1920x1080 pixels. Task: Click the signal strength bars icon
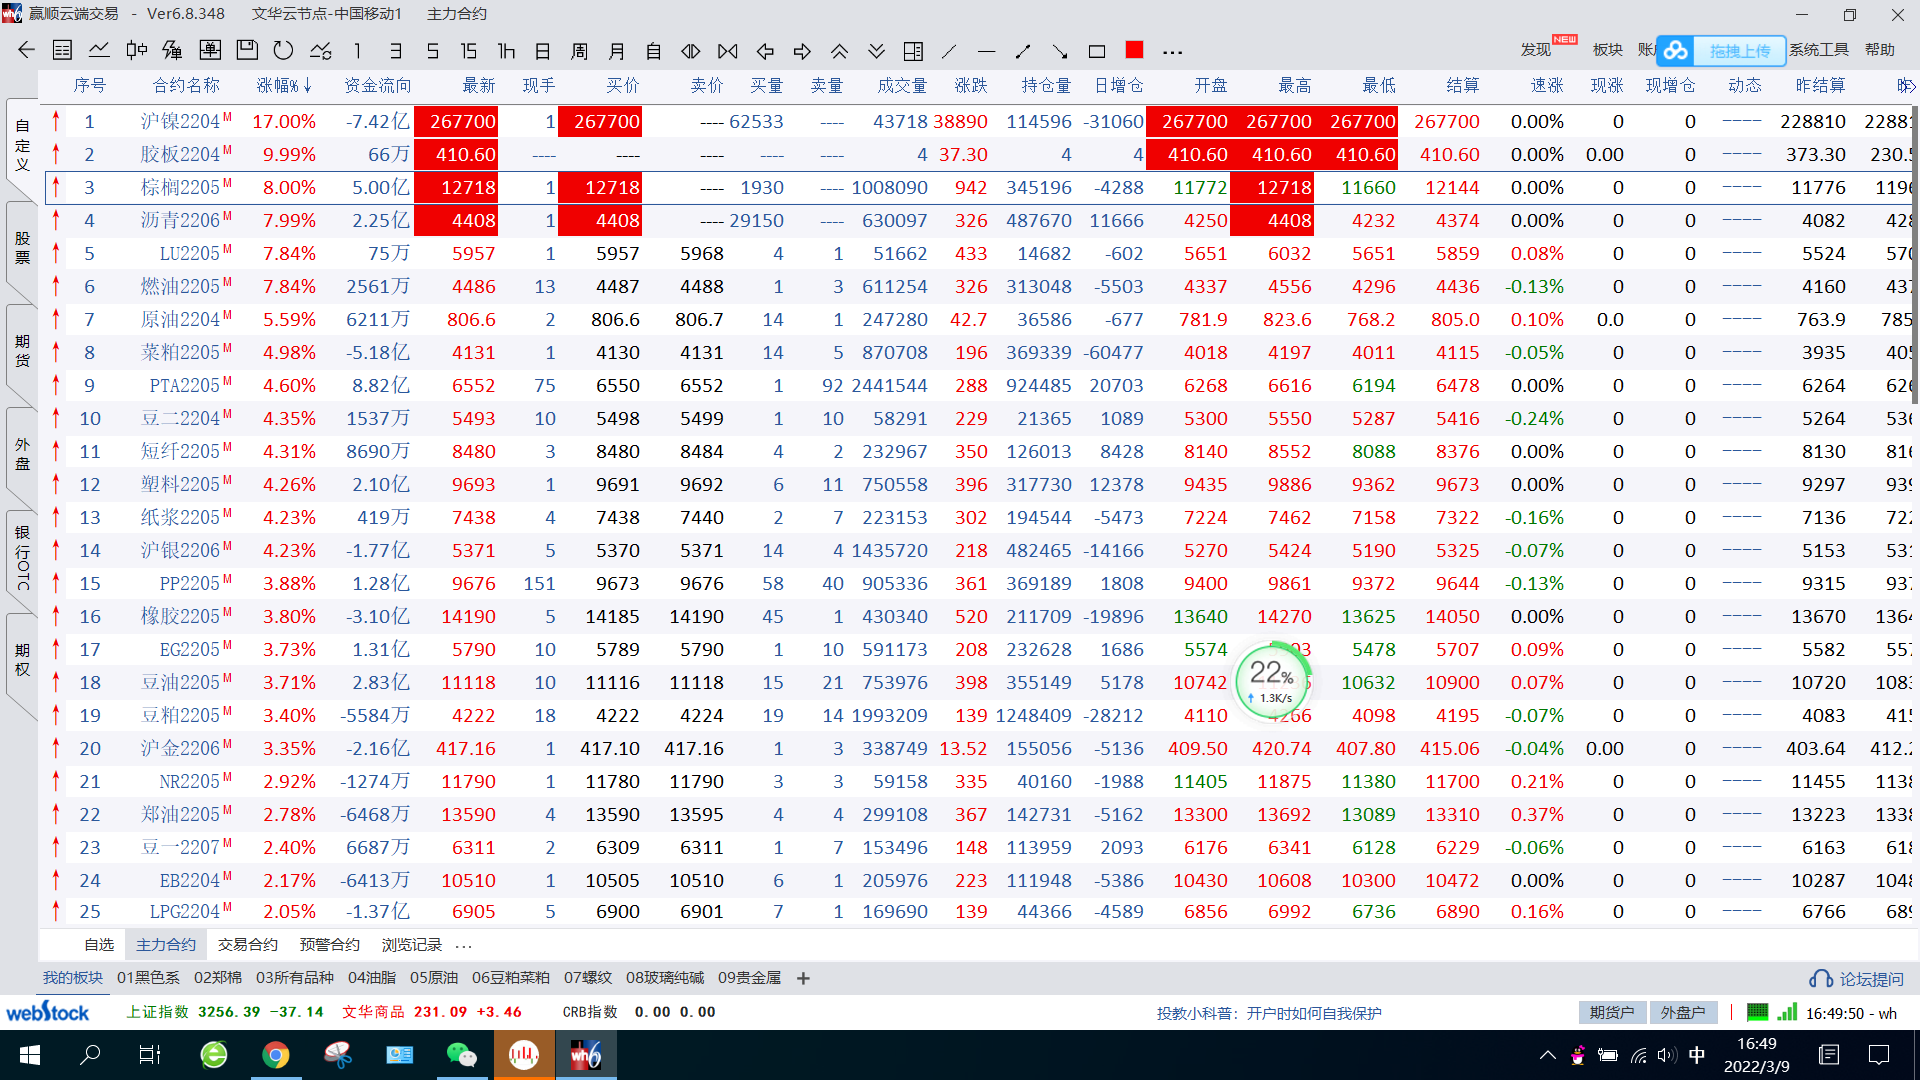1788,1012
